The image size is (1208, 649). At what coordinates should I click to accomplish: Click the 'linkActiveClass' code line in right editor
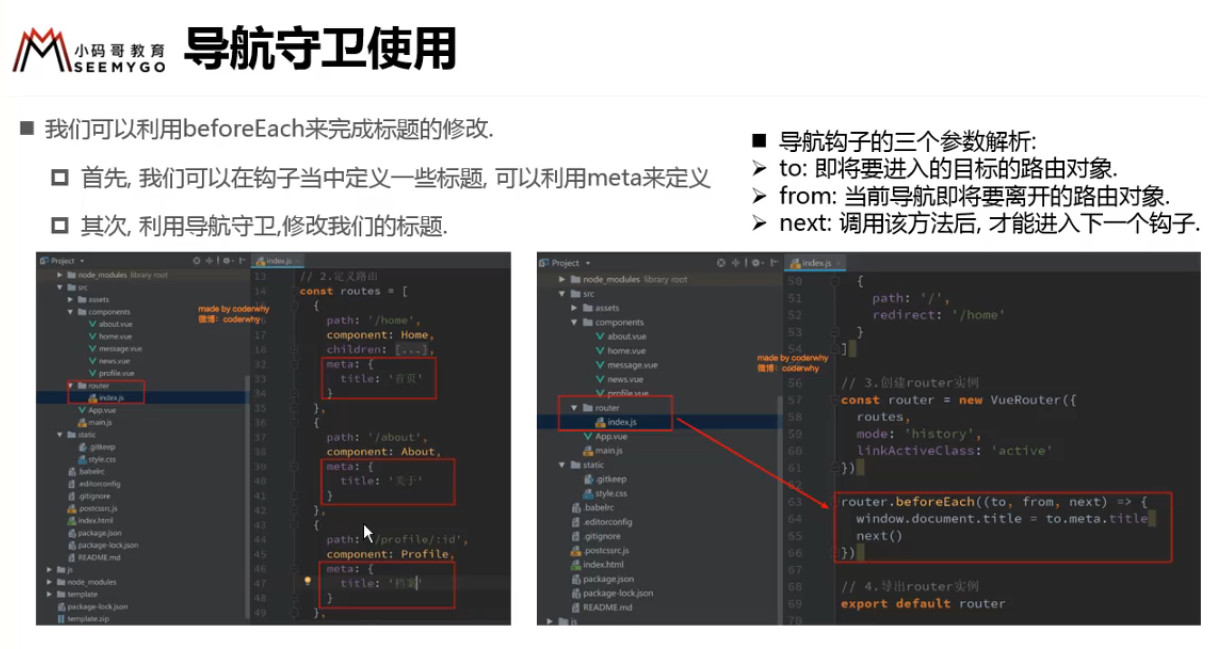click(x=953, y=450)
